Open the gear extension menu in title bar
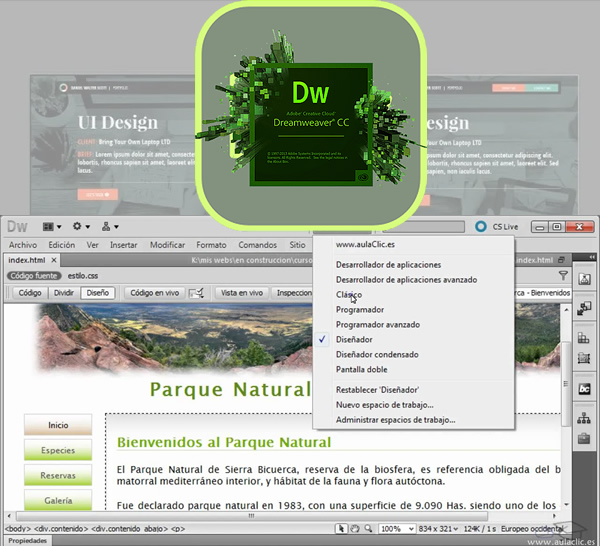 pyautogui.click(x=80, y=227)
